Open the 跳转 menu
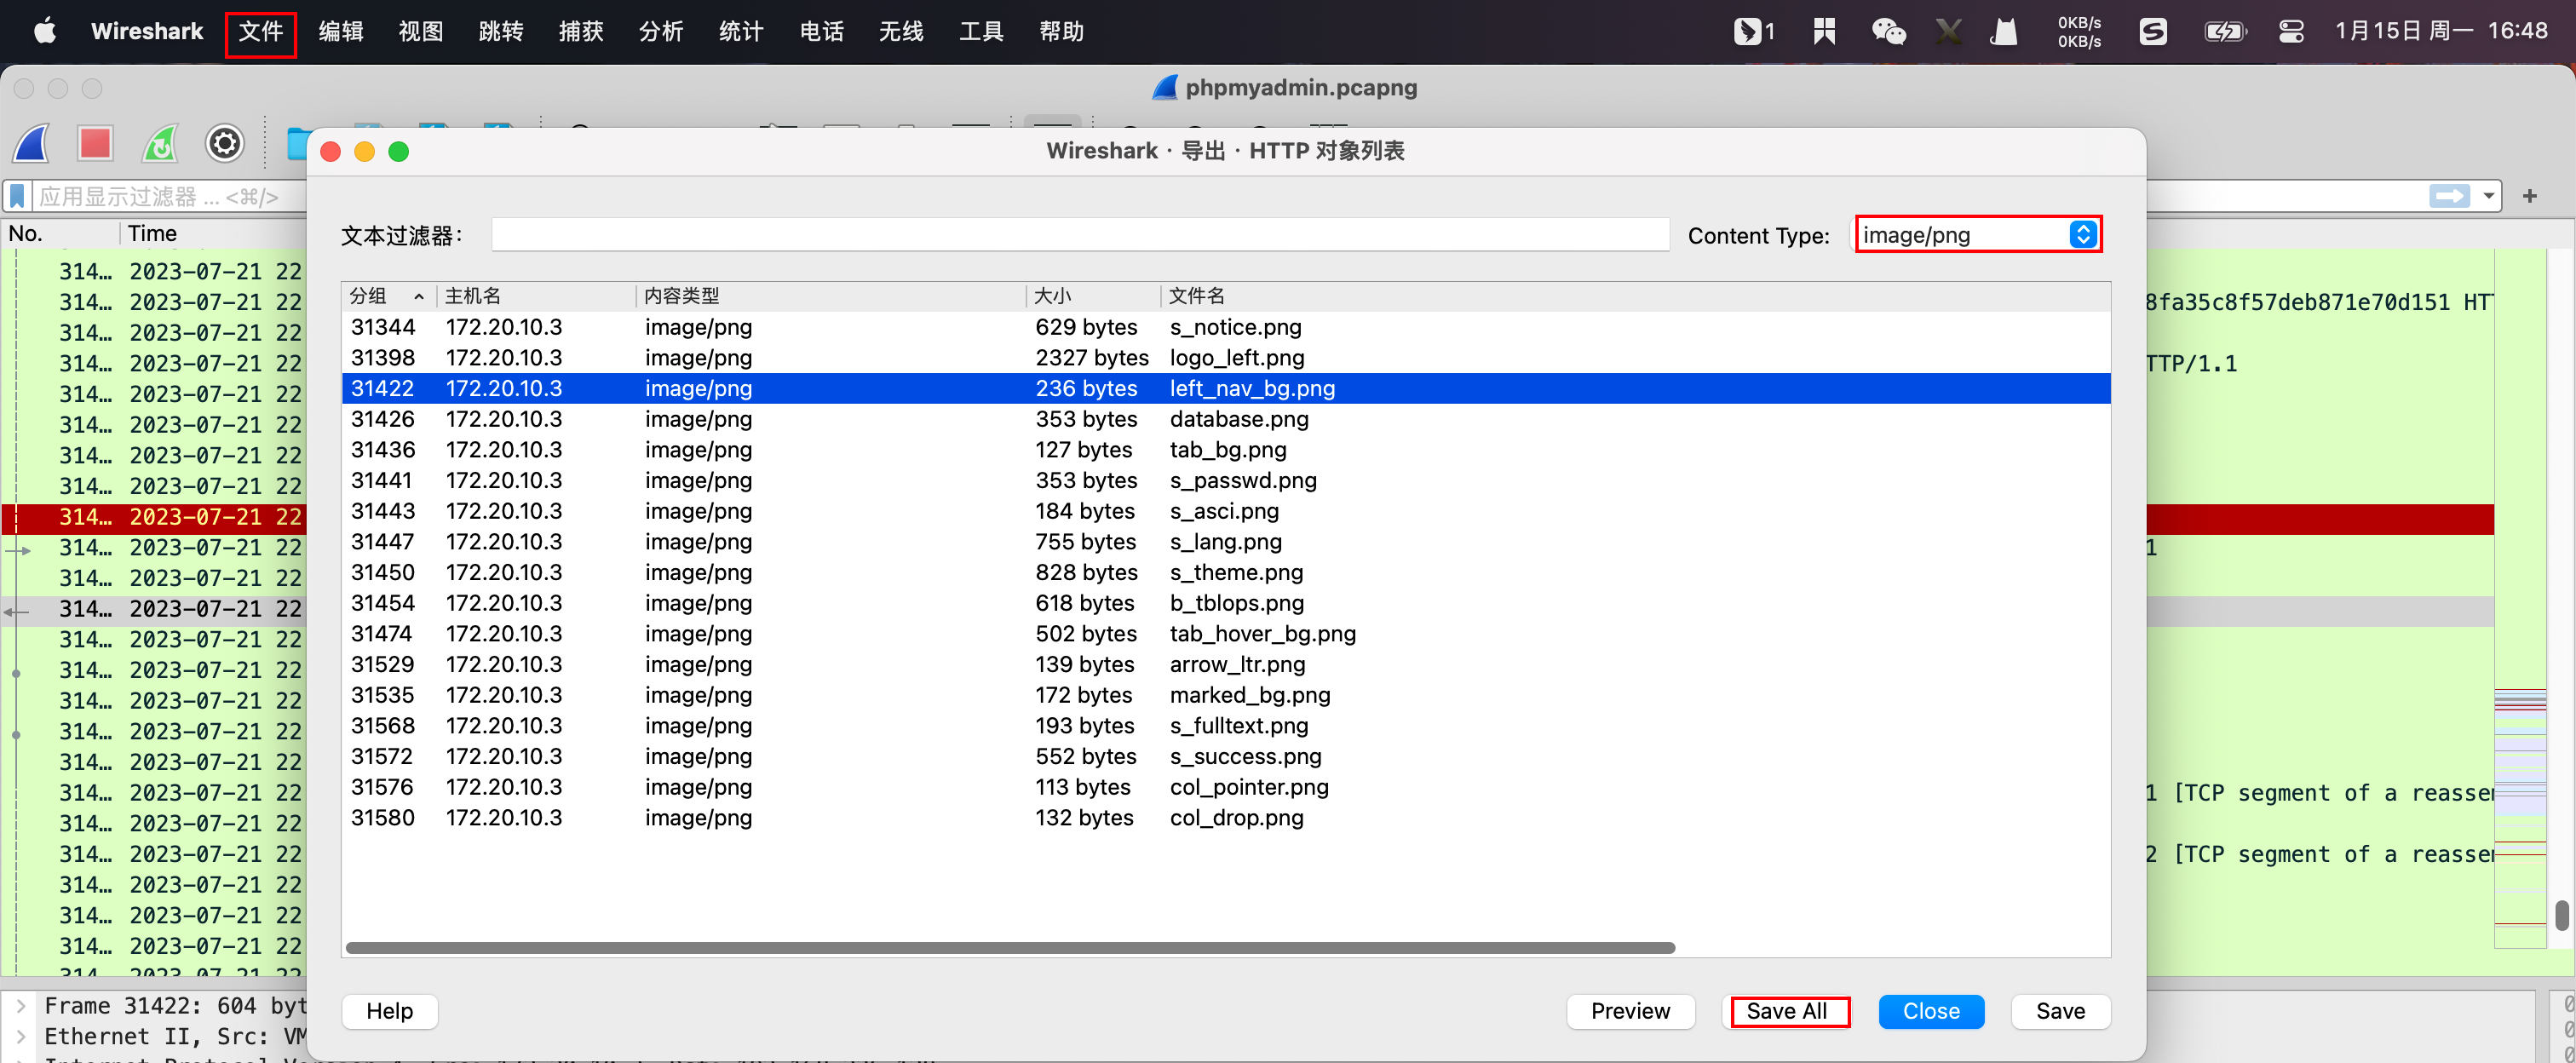Image resolution: width=2576 pixels, height=1063 pixels. [x=501, y=31]
